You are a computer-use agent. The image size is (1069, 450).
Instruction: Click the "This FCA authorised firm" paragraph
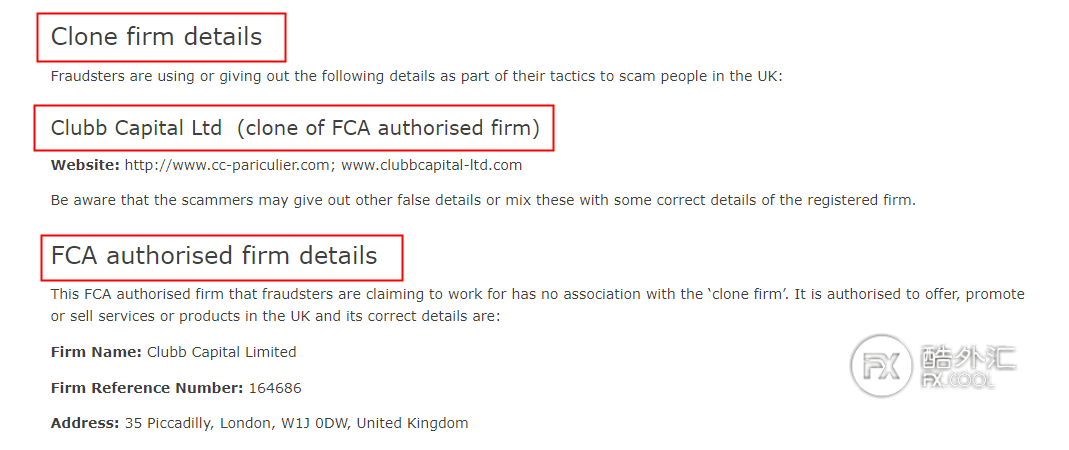click(x=538, y=295)
